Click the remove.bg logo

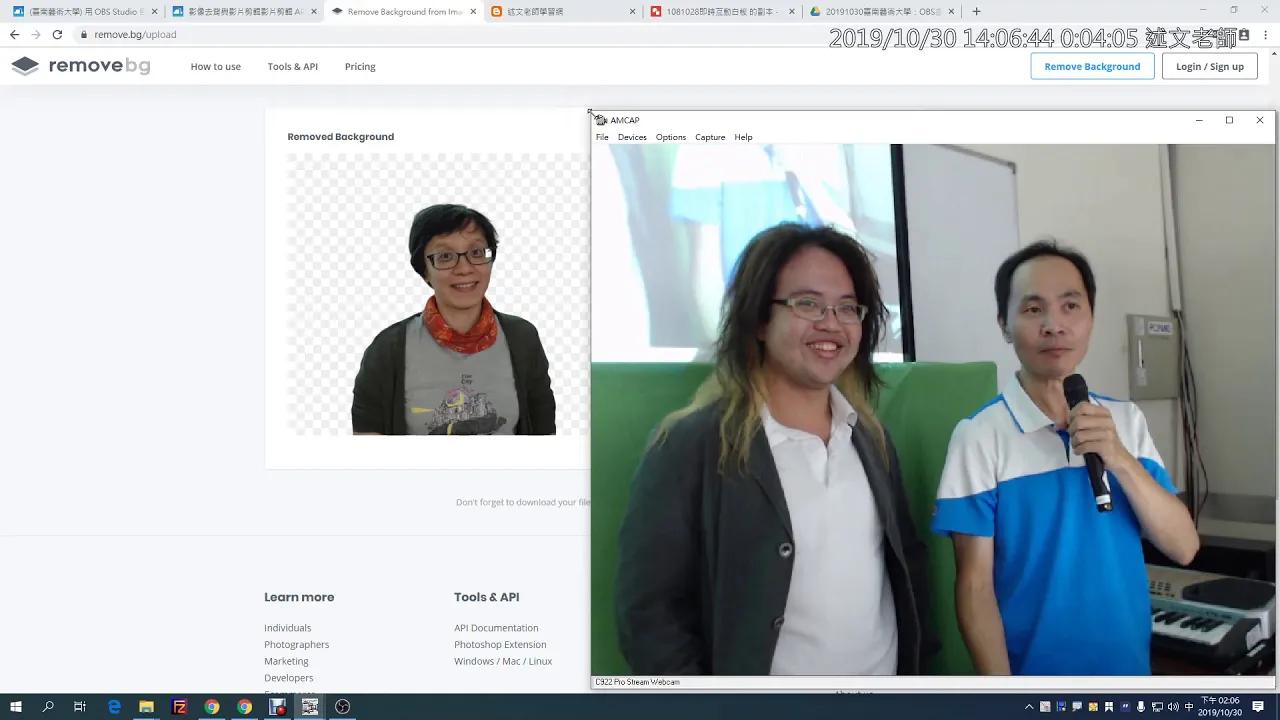click(x=81, y=66)
